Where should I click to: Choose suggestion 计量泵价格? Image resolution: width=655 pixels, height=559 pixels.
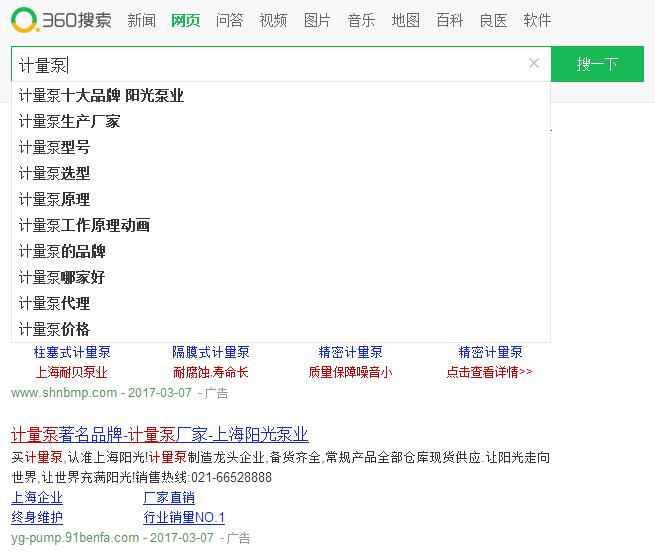(x=281, y=329)
